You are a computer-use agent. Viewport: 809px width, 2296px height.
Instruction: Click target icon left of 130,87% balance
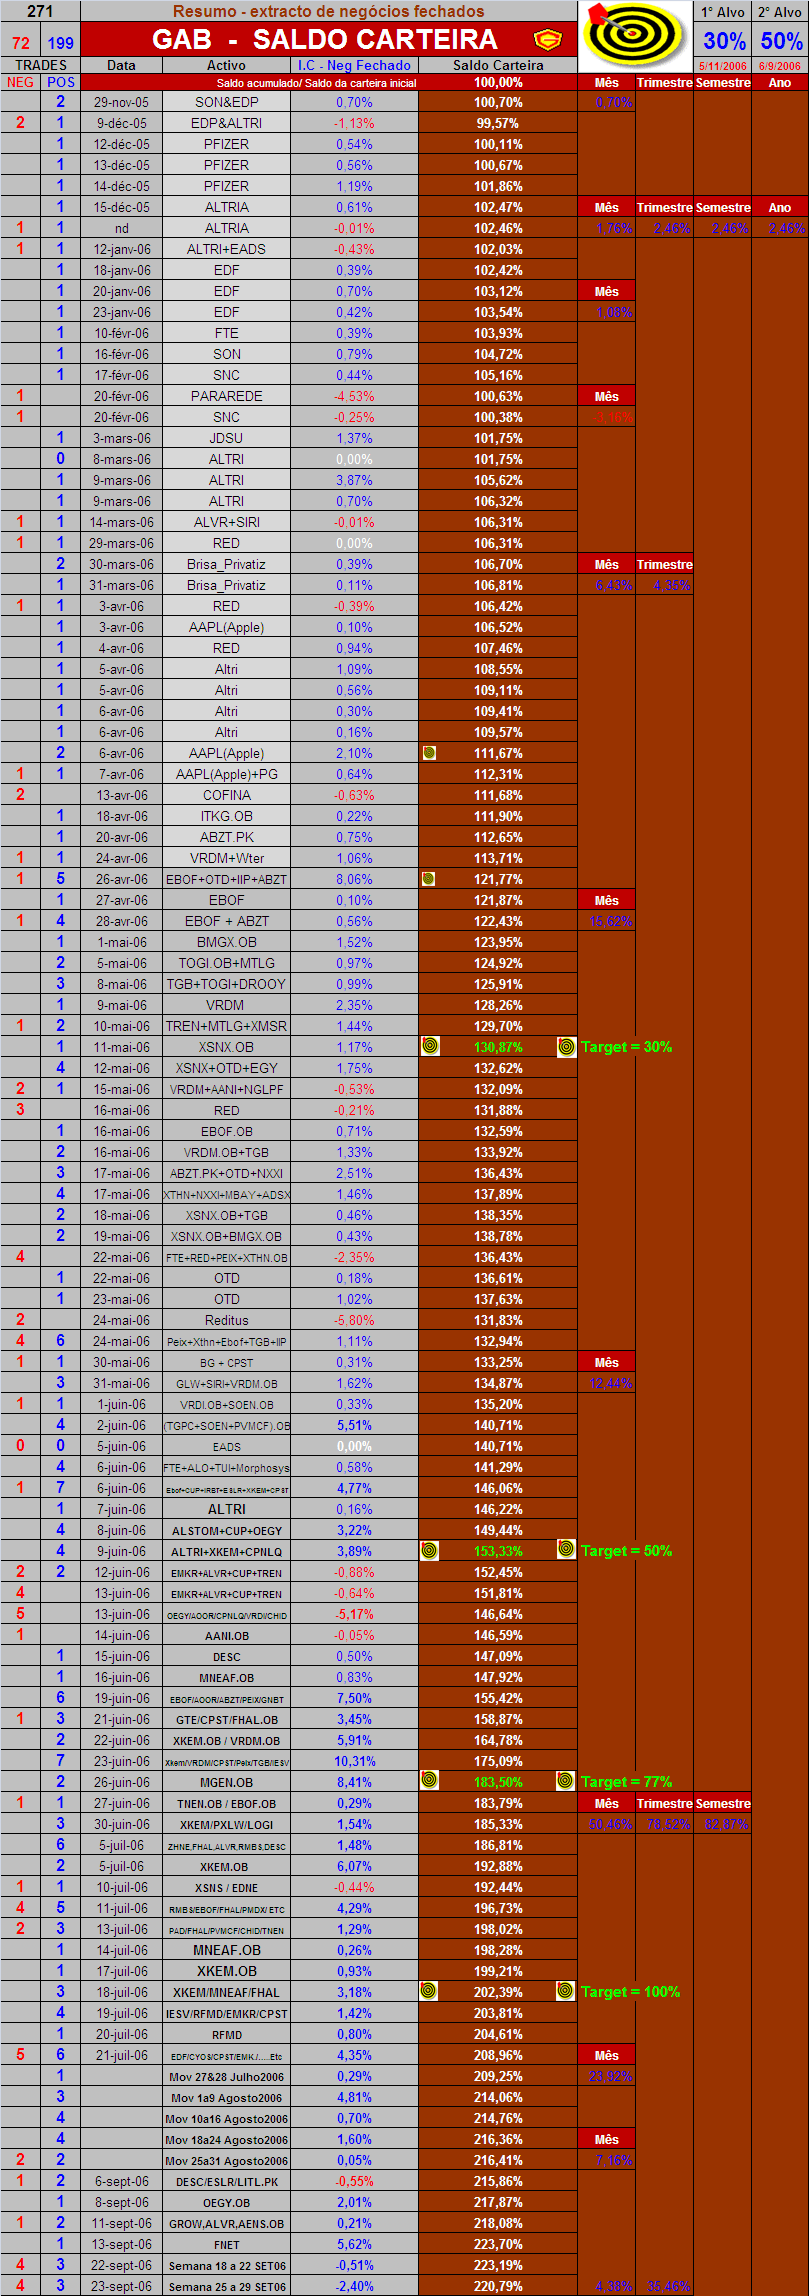coord(430,1046)
